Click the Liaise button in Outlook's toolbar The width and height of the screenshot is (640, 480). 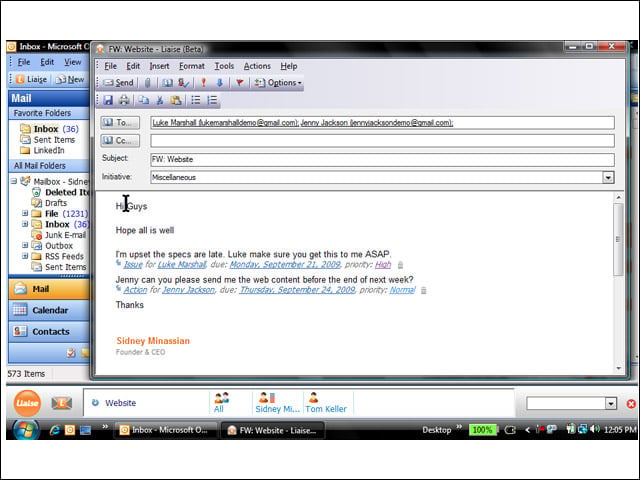tap(31, 79)
